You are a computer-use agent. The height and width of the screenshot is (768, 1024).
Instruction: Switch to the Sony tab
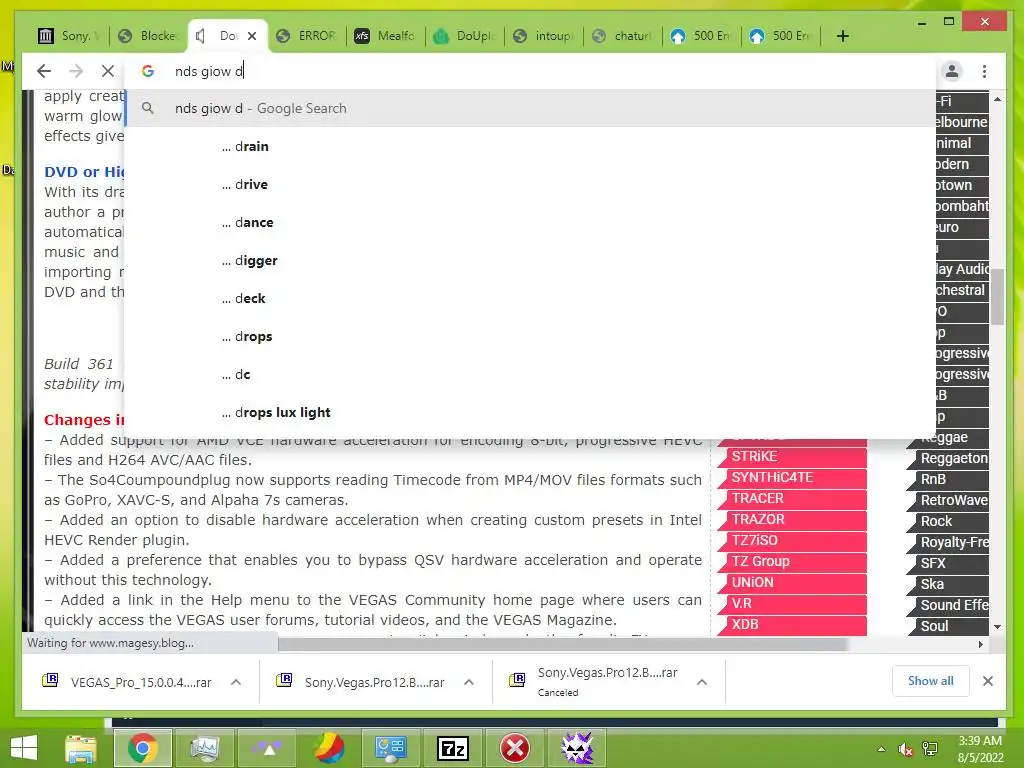tap(69, 36)
